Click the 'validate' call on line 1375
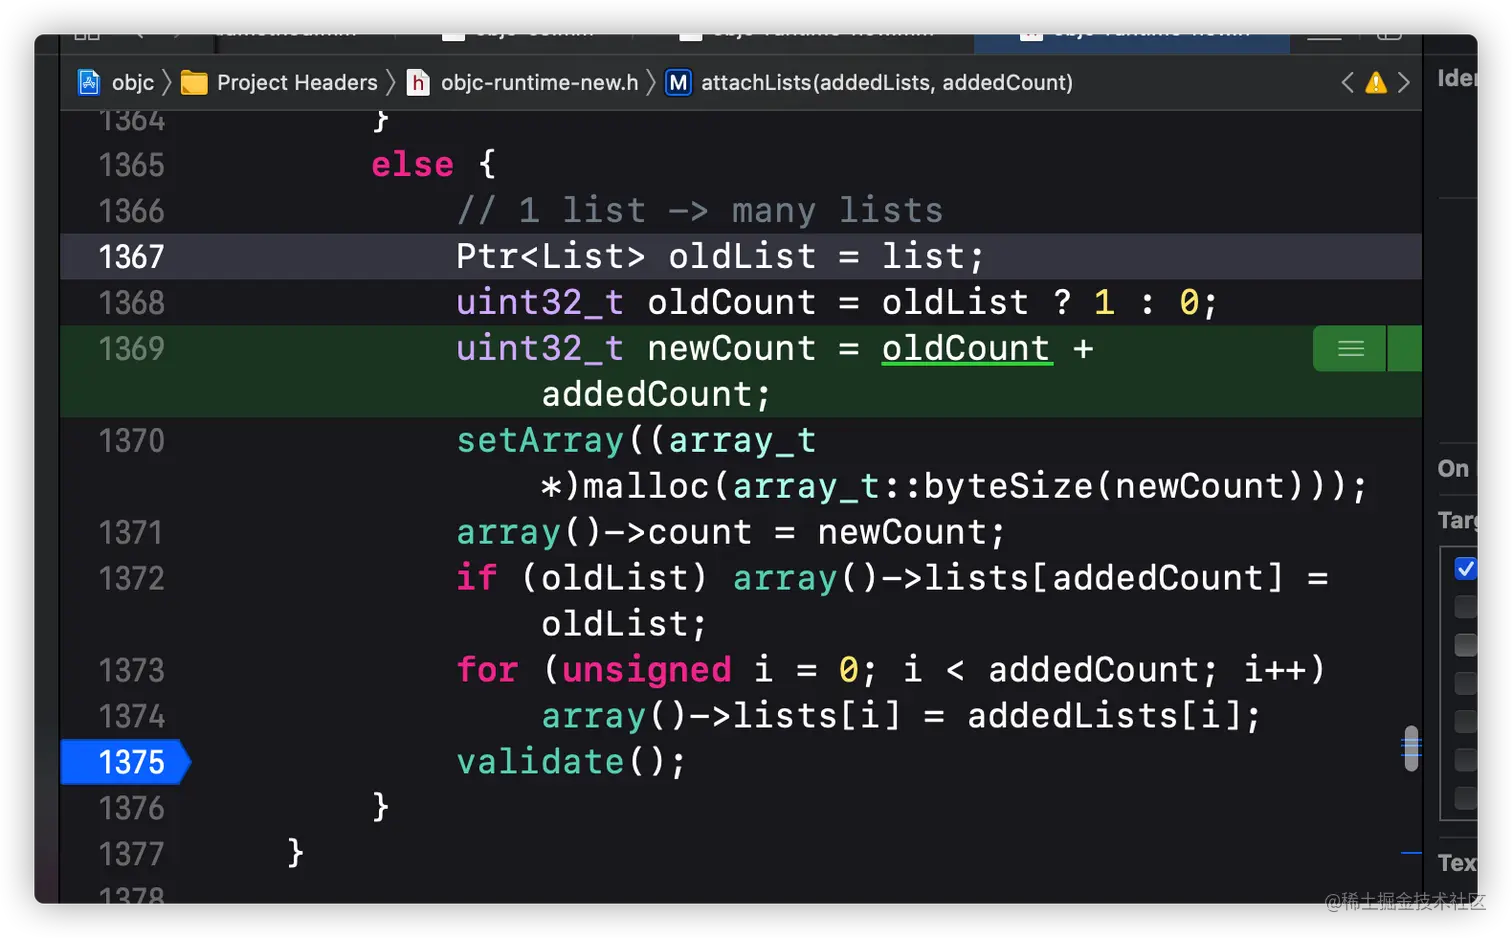The width and height of the screenshot is (1512, 938). pyautogui.click(x=540, y=763)
